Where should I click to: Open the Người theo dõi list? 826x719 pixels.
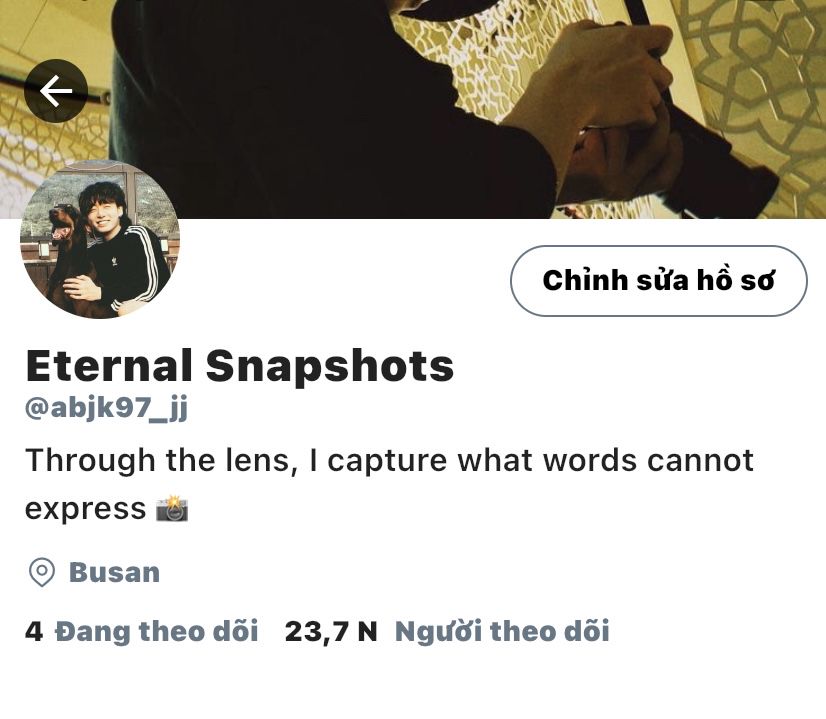tap(502, 631)
